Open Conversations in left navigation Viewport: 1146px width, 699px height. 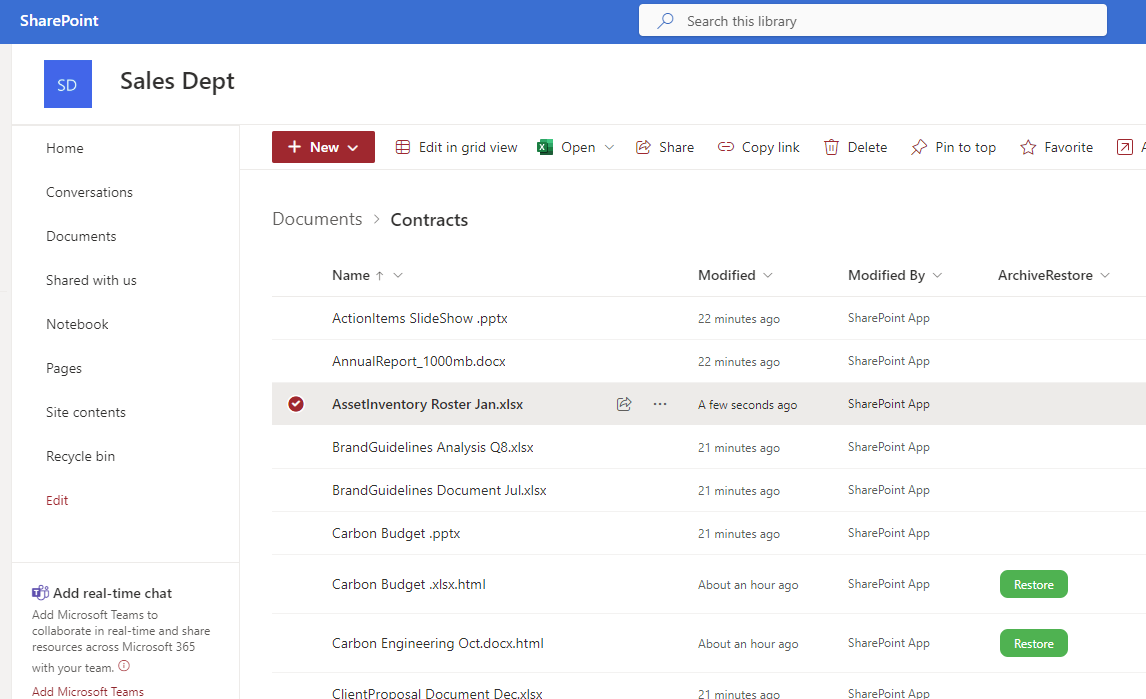click(89, 192)
